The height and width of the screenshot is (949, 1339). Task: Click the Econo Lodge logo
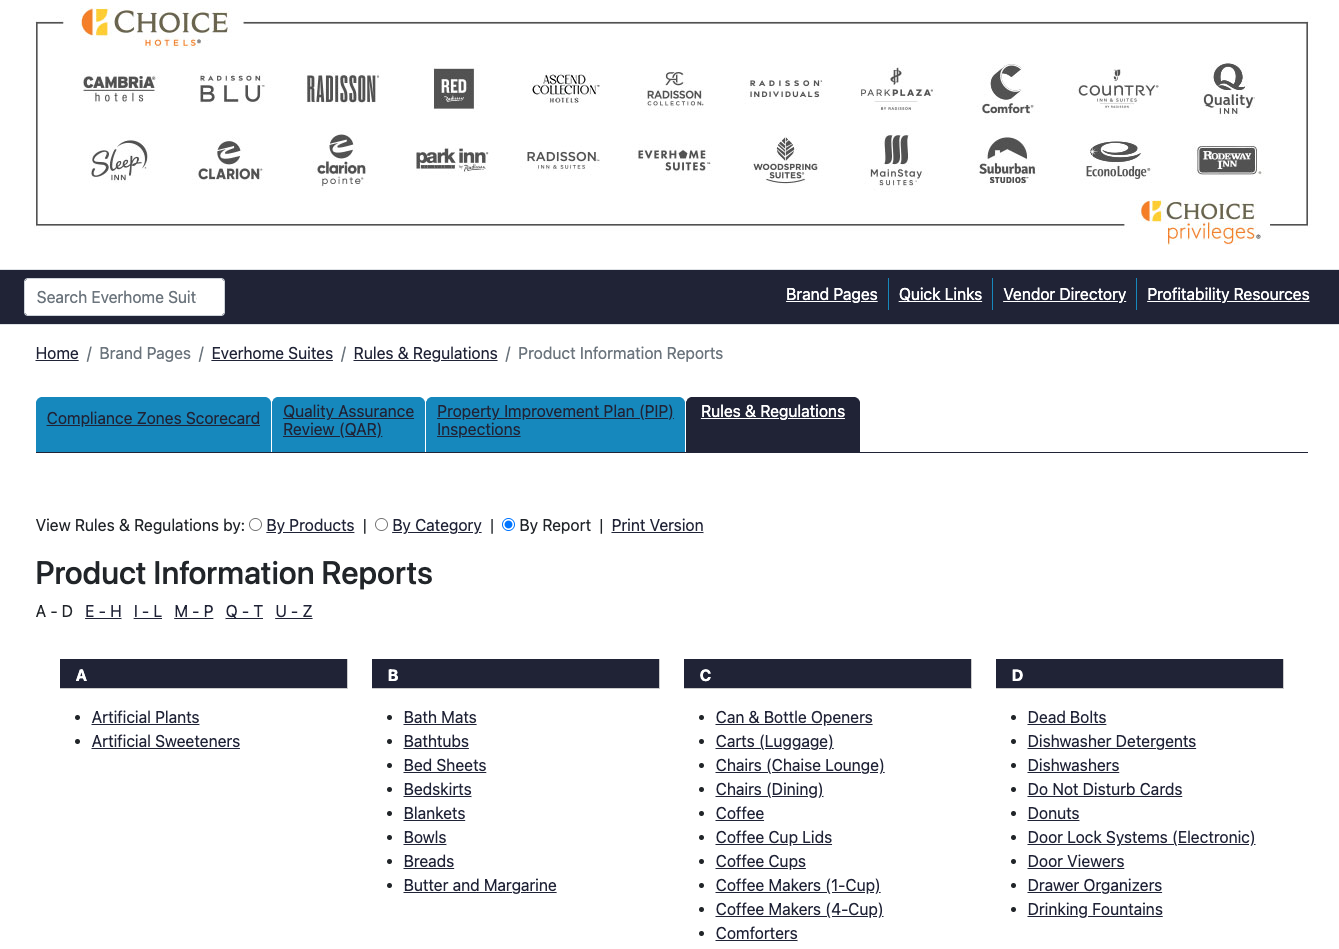[1118, 160]
